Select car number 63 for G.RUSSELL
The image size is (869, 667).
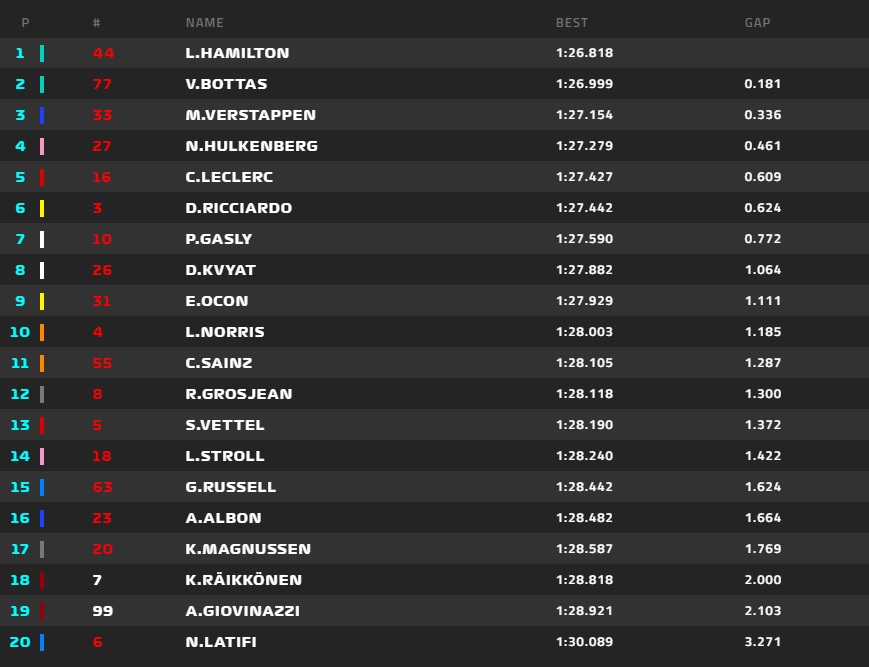pos(103,487)
